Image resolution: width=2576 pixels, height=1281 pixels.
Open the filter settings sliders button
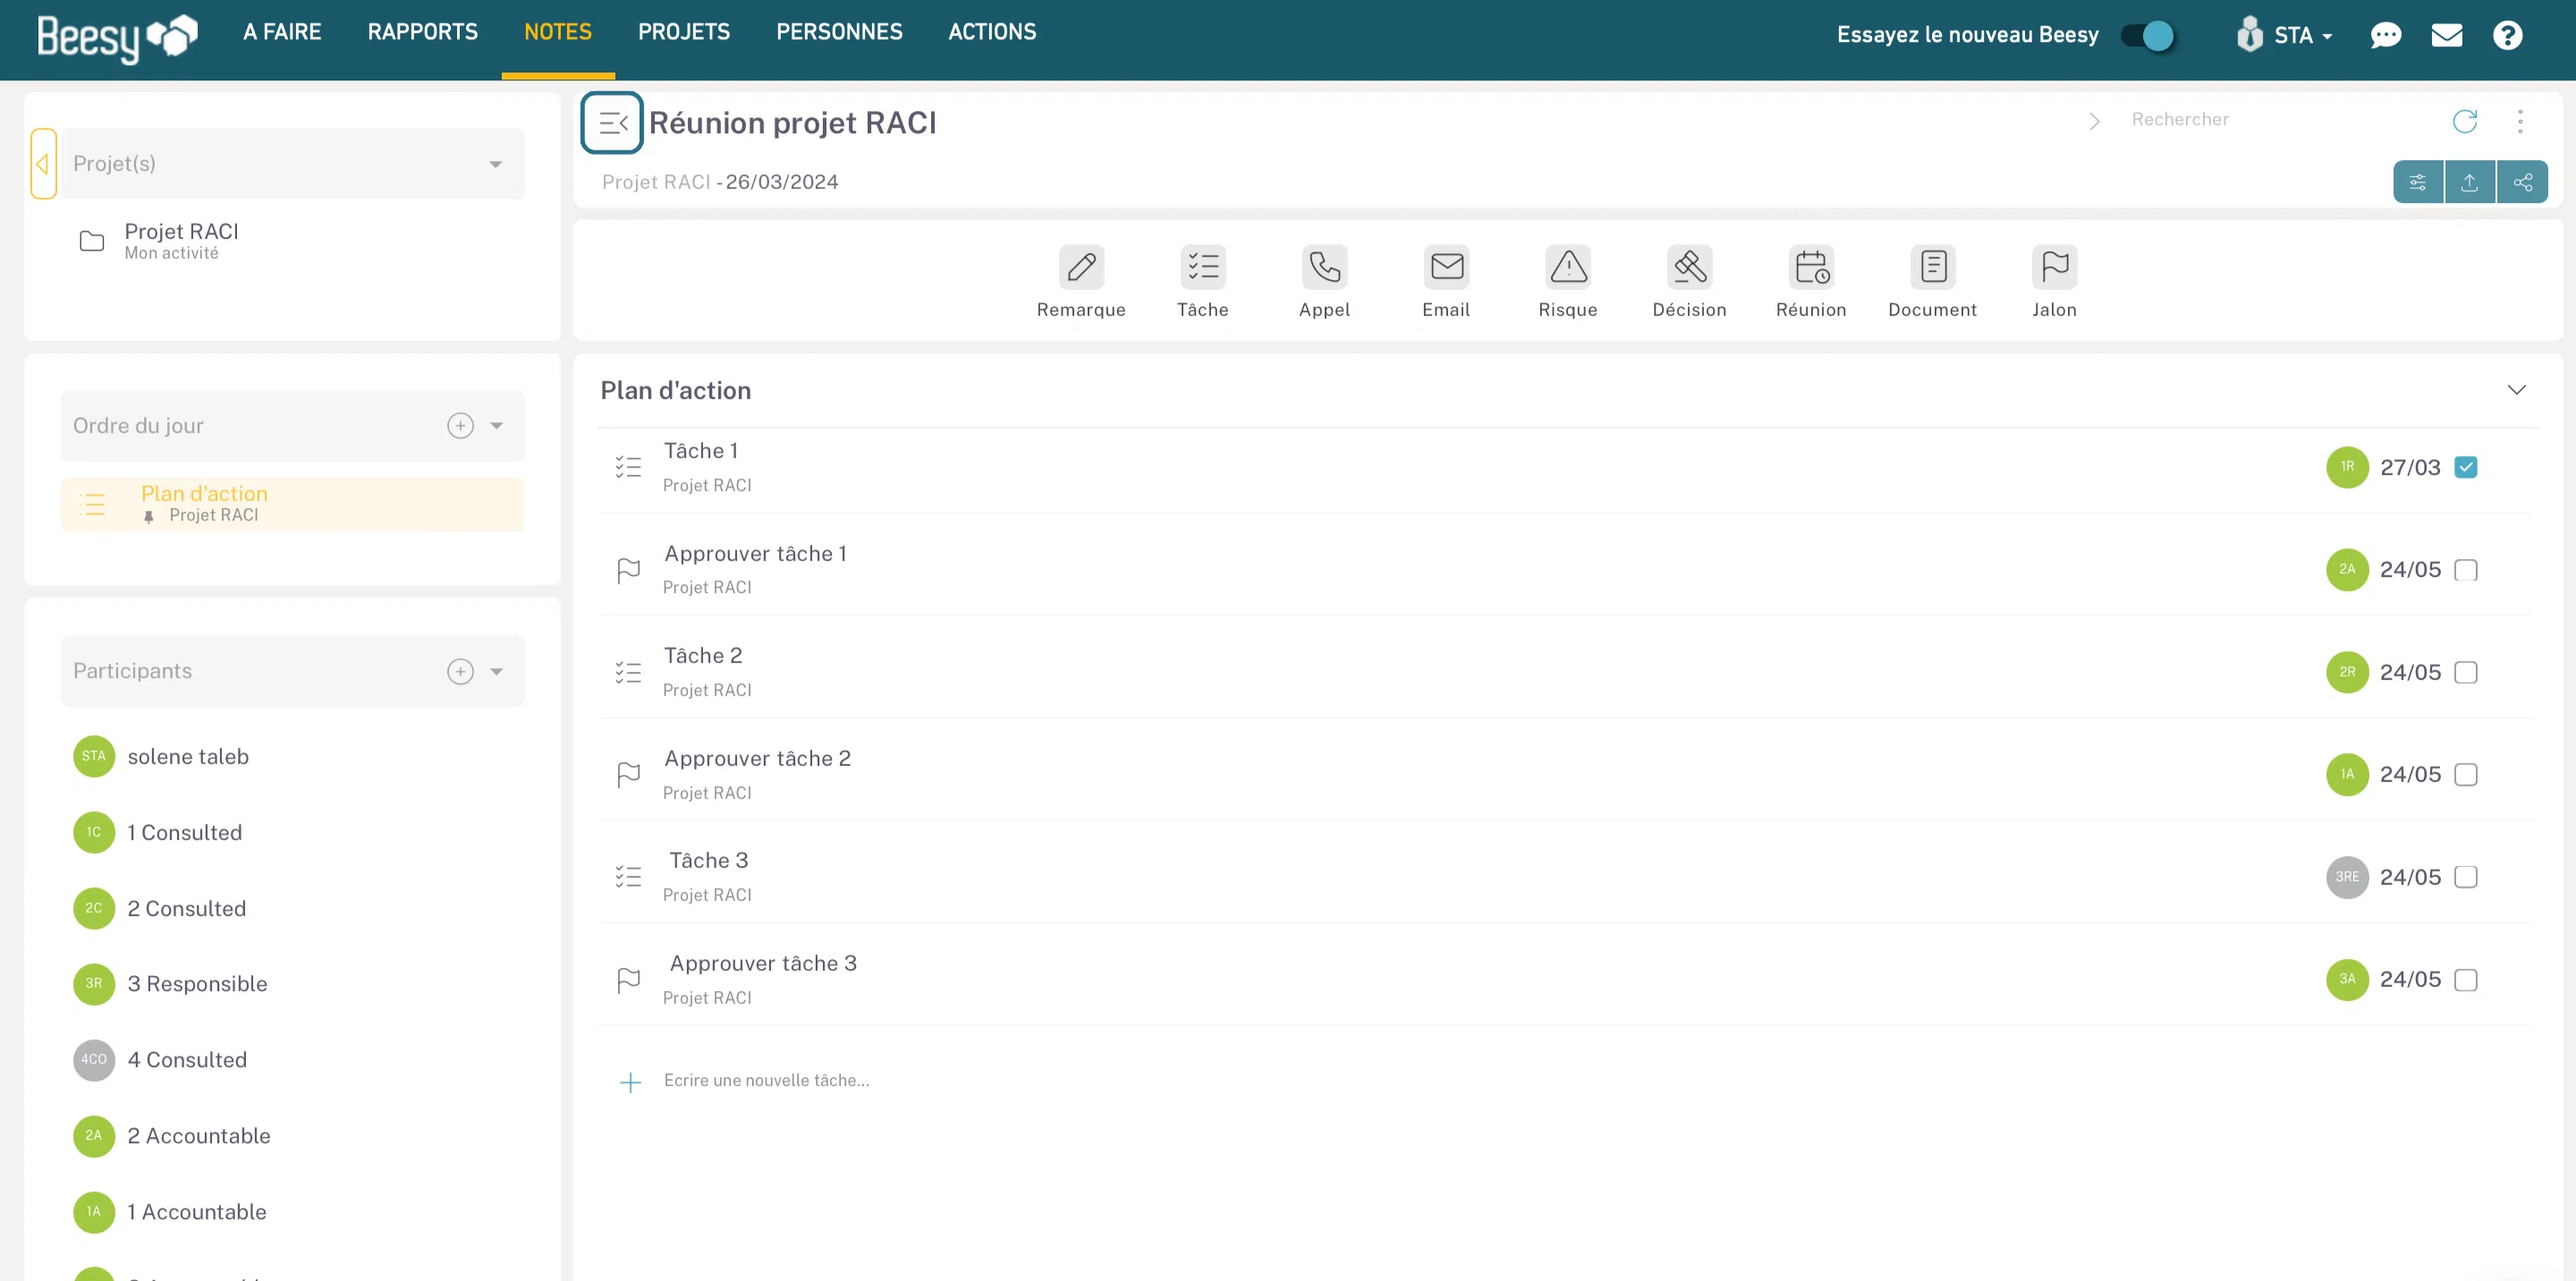click(2418, 182)
